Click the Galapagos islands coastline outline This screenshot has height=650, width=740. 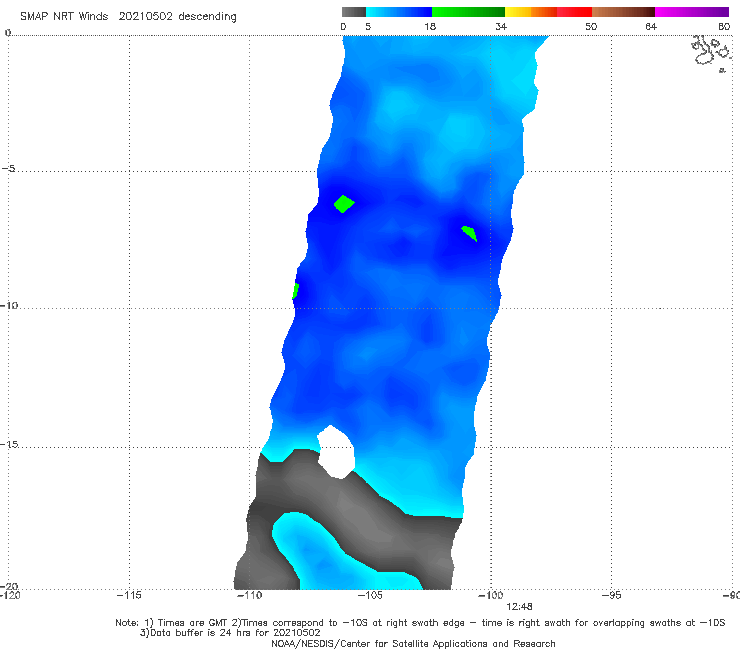[711, 53]
